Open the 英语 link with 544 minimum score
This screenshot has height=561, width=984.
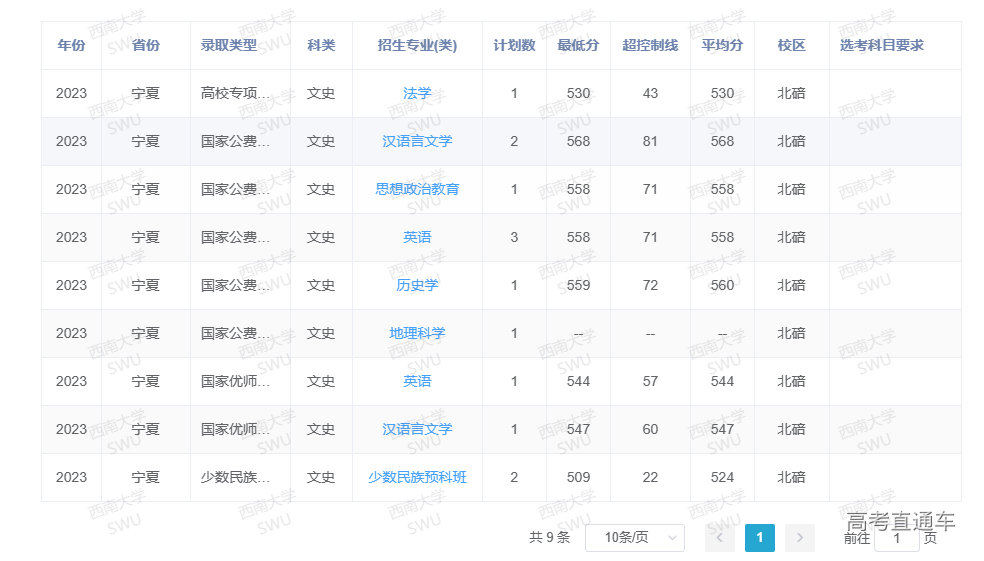point(417,381)
